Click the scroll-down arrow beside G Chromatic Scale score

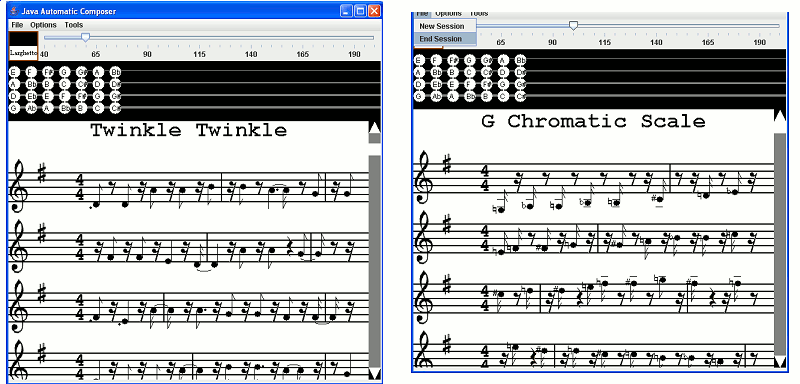[780, 362]
